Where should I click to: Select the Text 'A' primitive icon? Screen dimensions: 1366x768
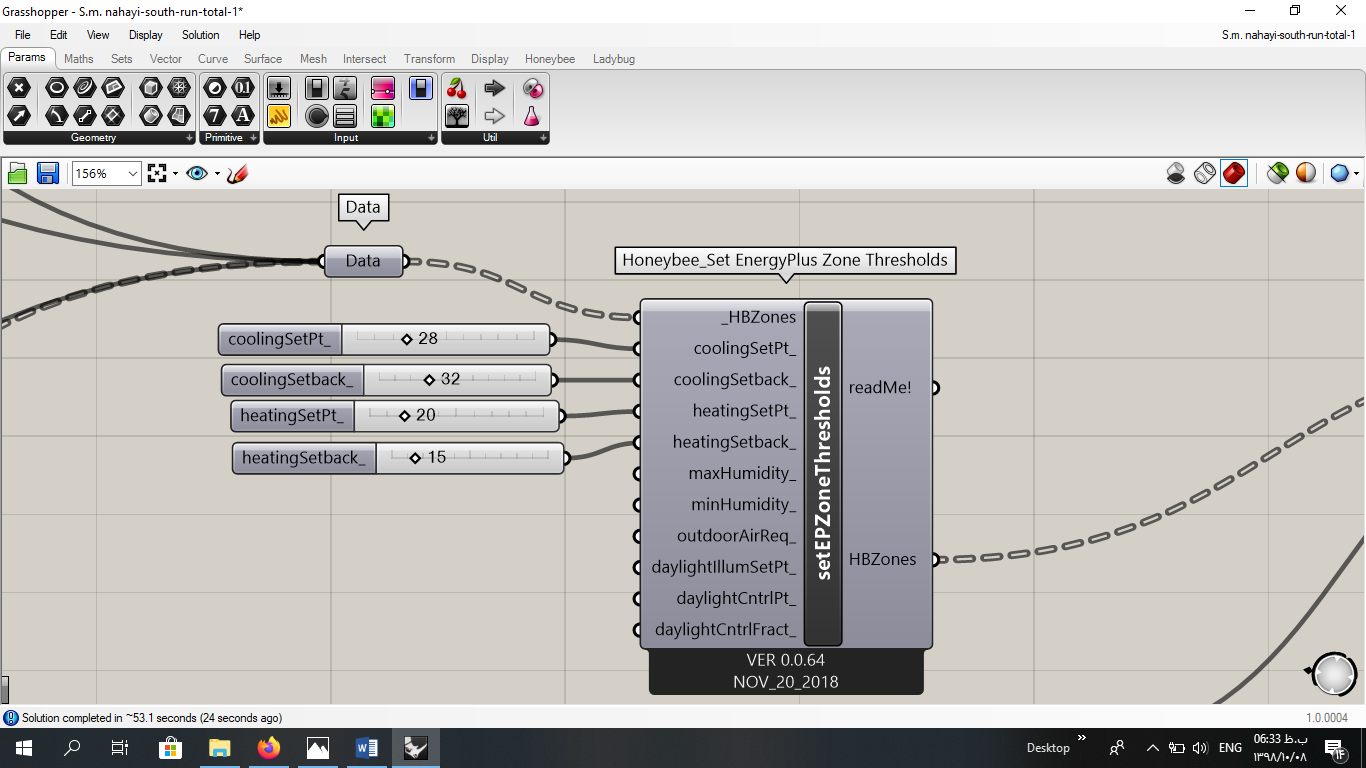point(243,116)
